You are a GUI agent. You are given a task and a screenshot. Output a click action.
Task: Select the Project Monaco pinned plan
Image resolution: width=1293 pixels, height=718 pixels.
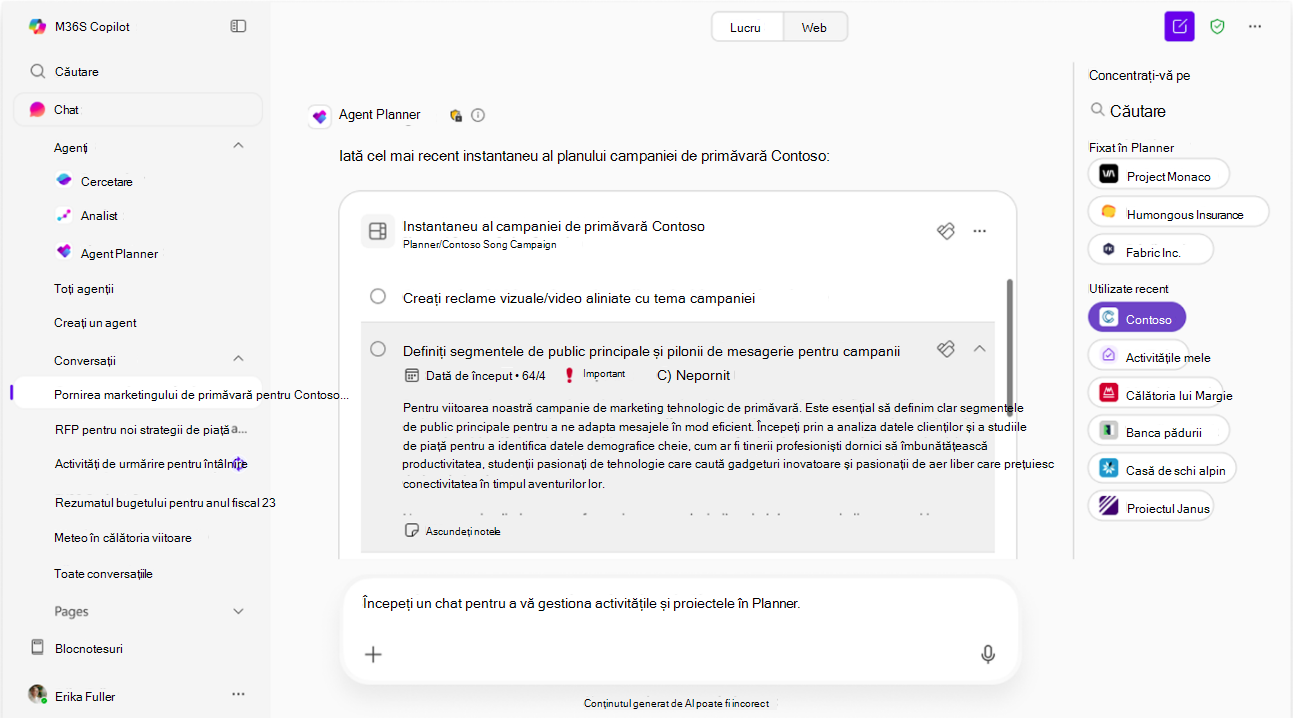click(1158, 175)
